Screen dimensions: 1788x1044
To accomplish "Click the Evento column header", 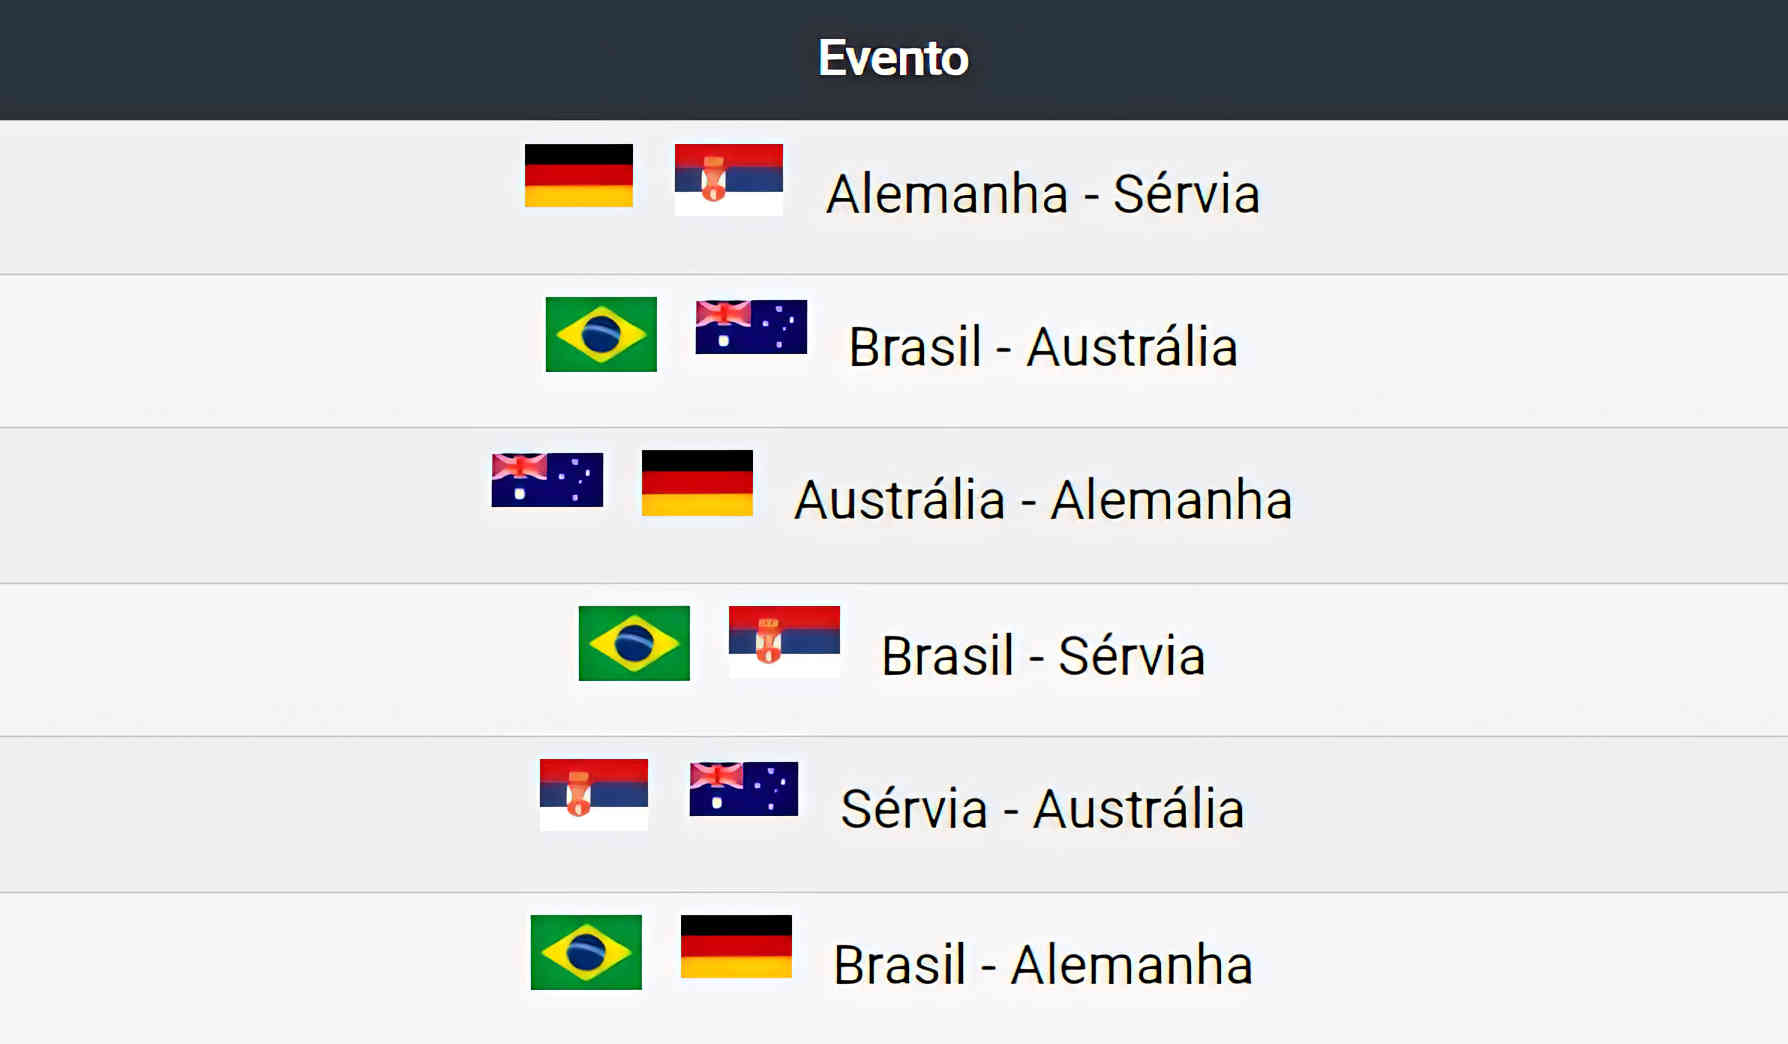I will pos(893,58).
